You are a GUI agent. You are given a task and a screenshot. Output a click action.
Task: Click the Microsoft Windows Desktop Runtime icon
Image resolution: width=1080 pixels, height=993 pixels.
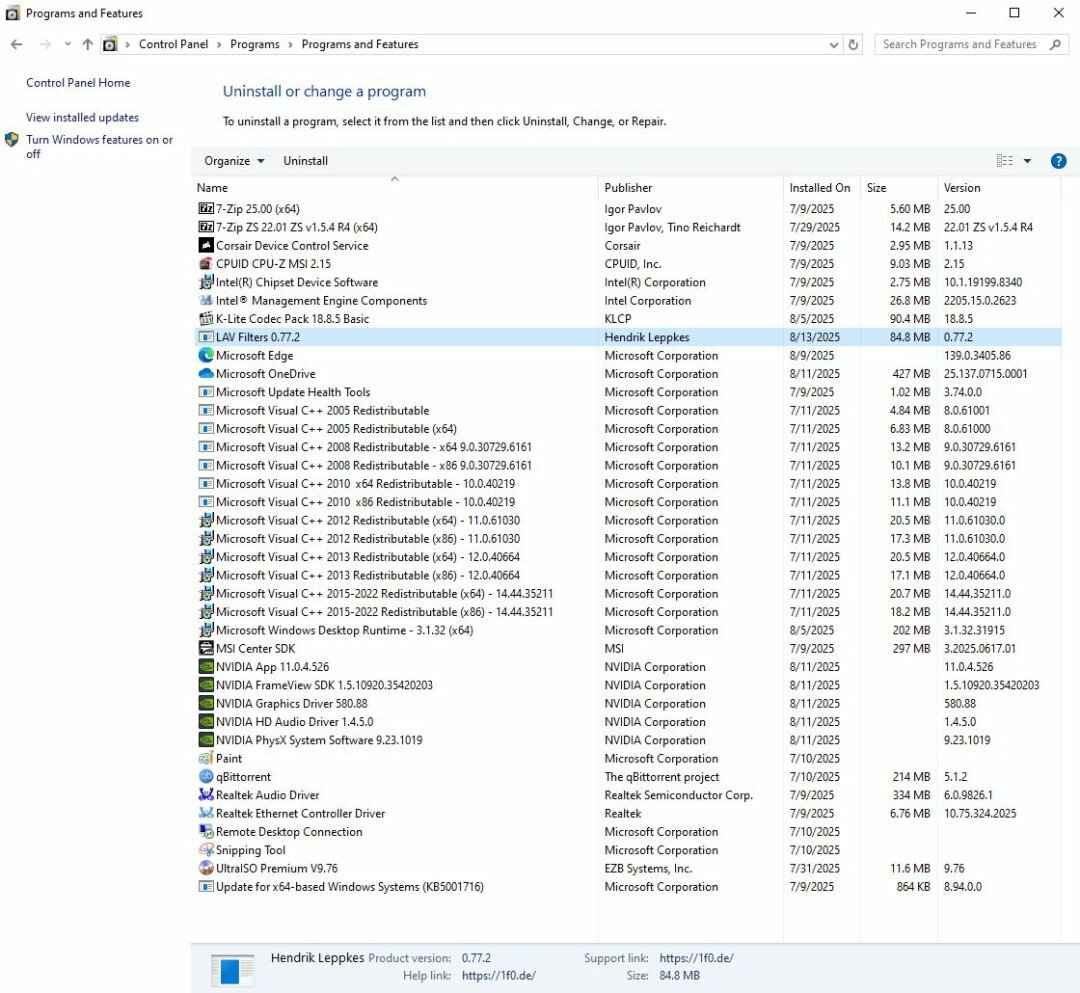[x=205, y=630]
